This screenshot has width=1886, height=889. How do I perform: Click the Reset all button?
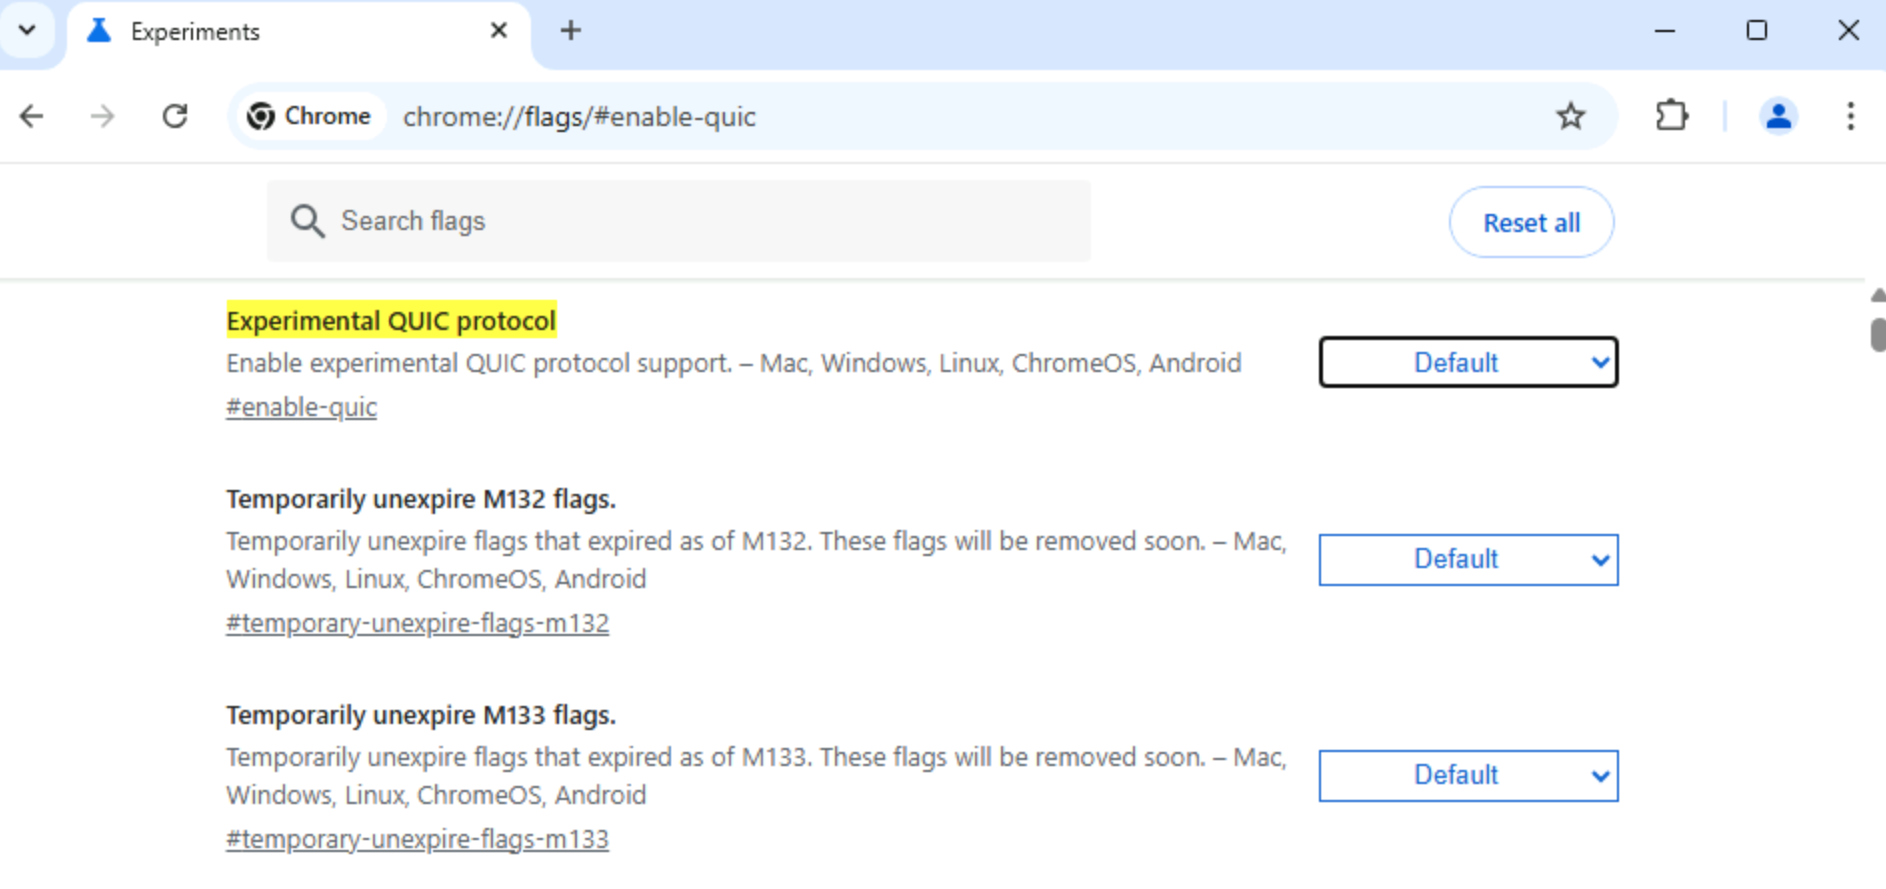coord(1531,222)
